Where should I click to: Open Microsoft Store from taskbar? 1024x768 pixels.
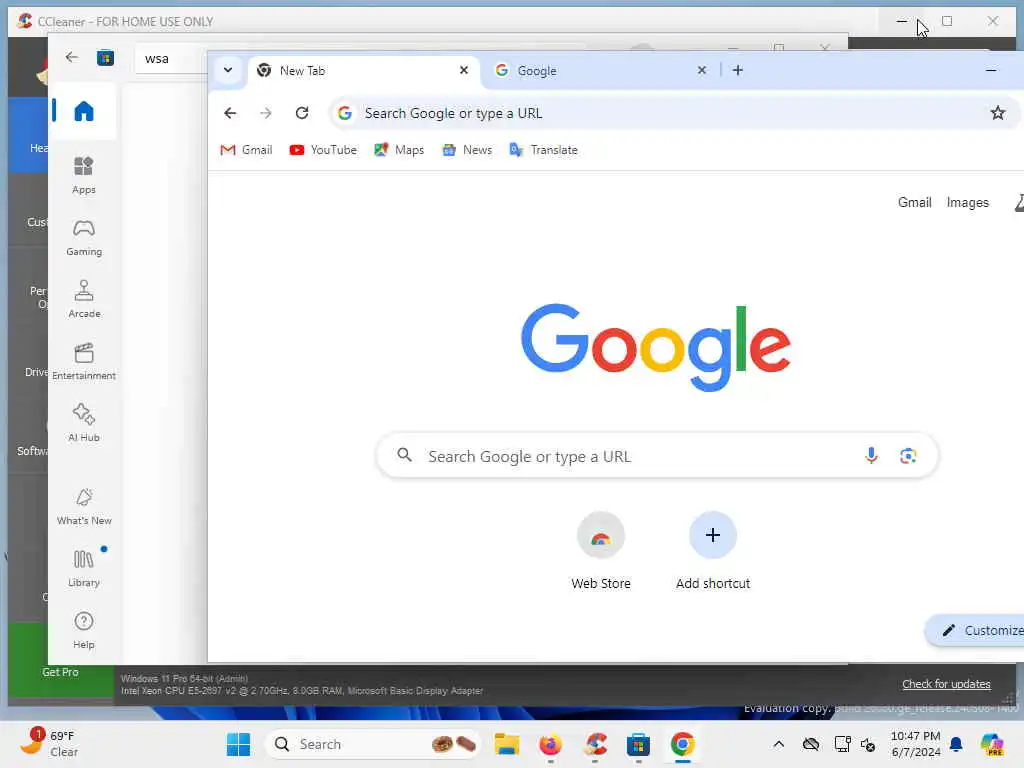tap(638, 744)
